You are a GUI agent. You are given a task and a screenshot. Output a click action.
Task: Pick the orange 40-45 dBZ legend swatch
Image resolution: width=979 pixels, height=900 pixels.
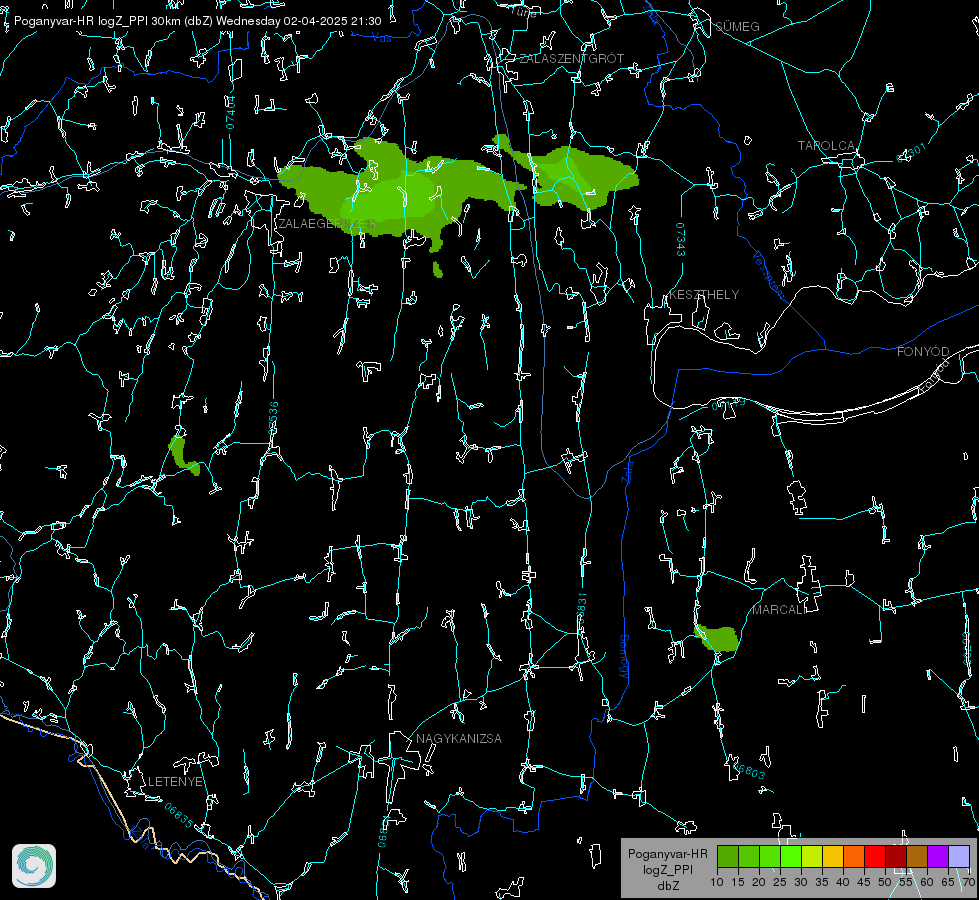(854, 856)
